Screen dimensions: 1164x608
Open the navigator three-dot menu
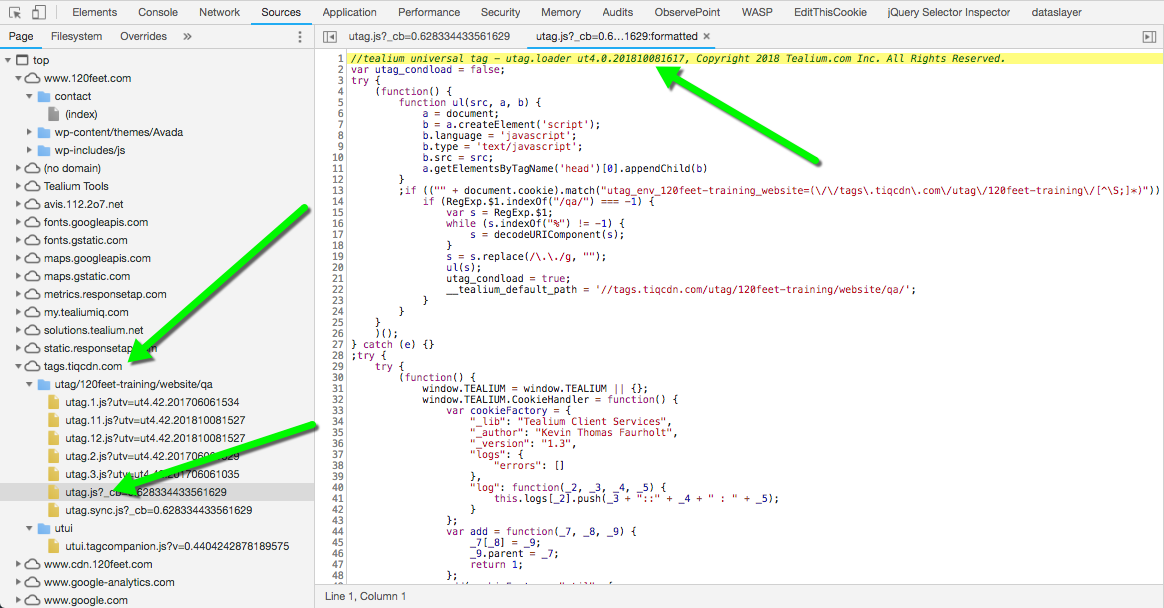300,36
